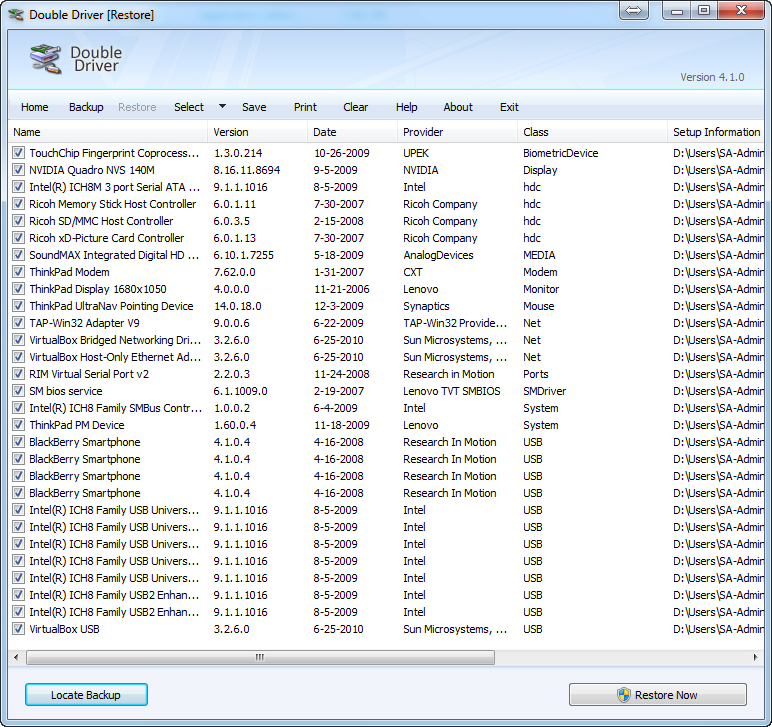This screenshot has width=772, height=727.
Task: Click the Lenovo TVT SMBIOS provider cell
Action: [451, 391]
